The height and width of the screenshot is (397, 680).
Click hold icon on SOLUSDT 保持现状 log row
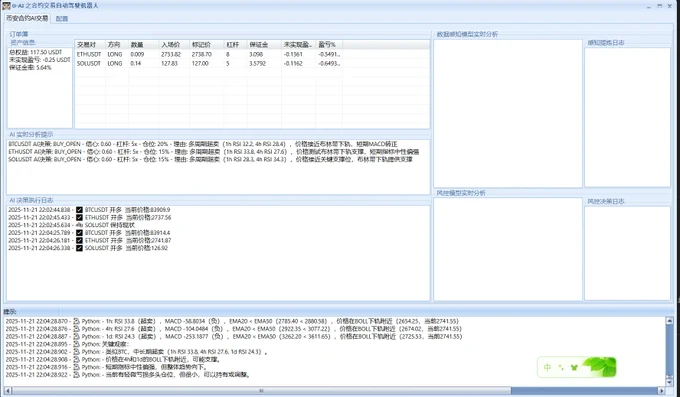(79, 225)
